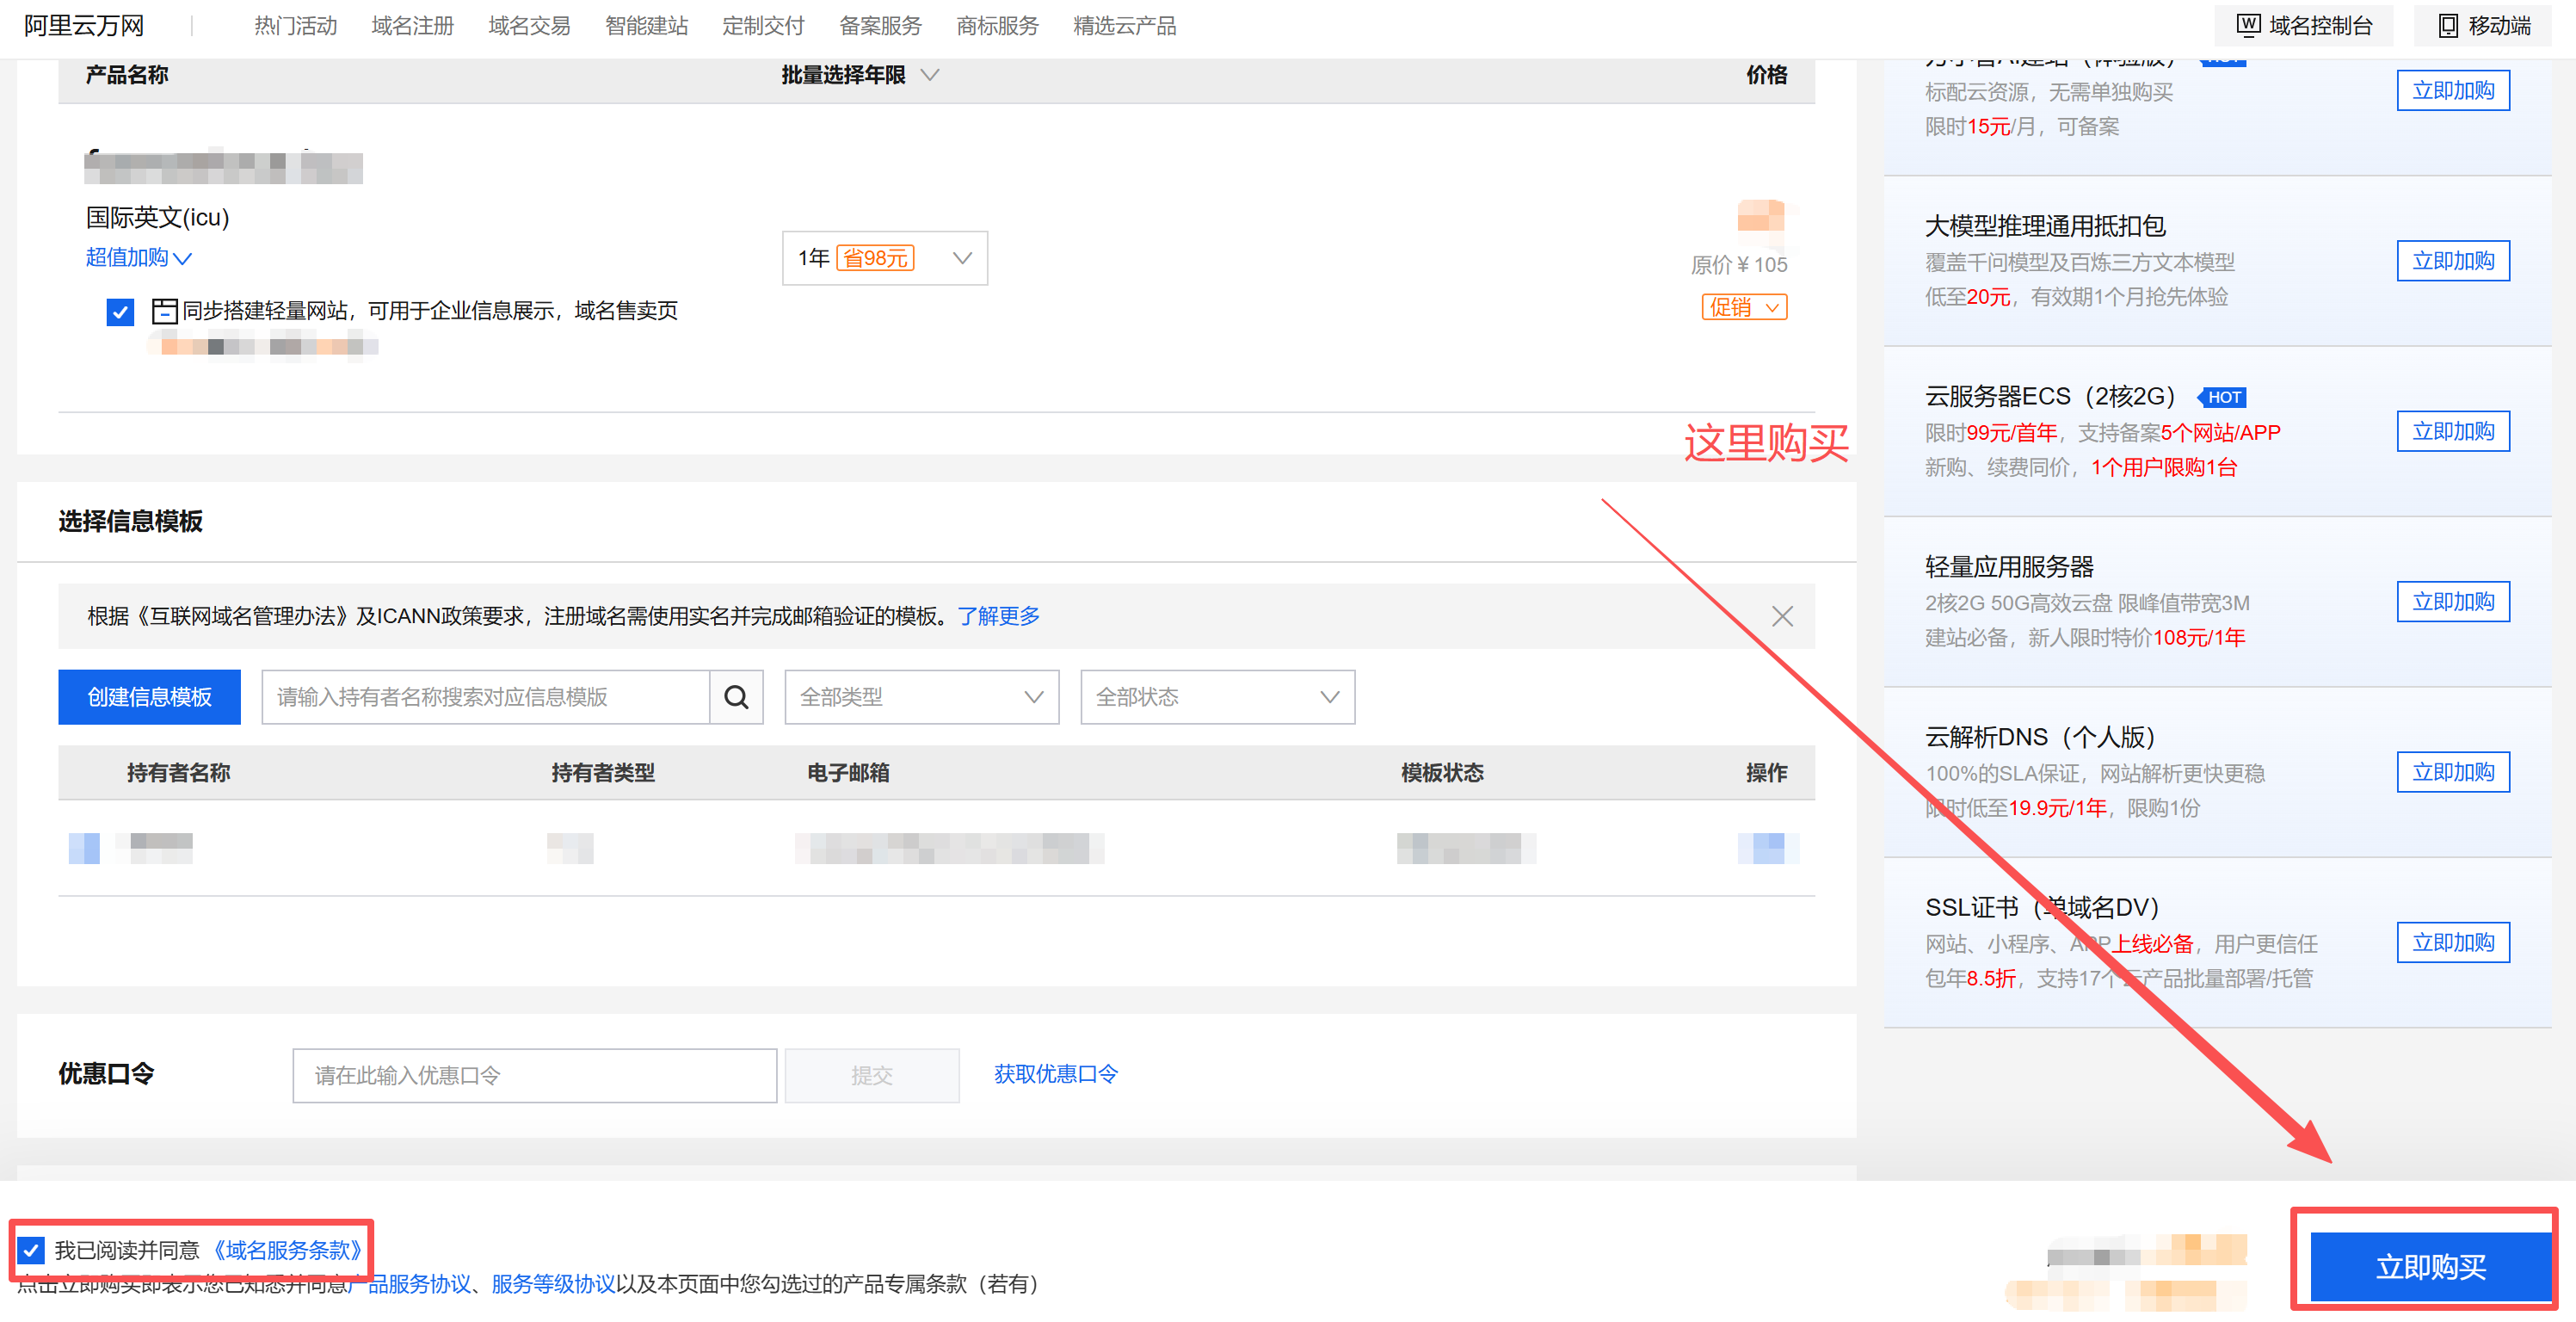This screenshot has height=1322, width=2576.
Task: Focus the 优惠口令 input field
Action: click(534, 1075)
